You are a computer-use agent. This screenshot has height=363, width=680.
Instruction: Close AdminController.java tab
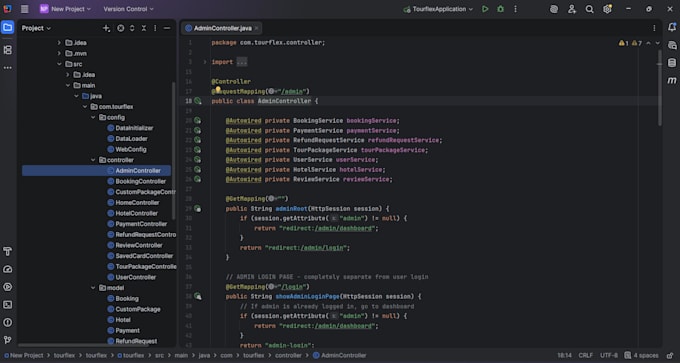256,28
